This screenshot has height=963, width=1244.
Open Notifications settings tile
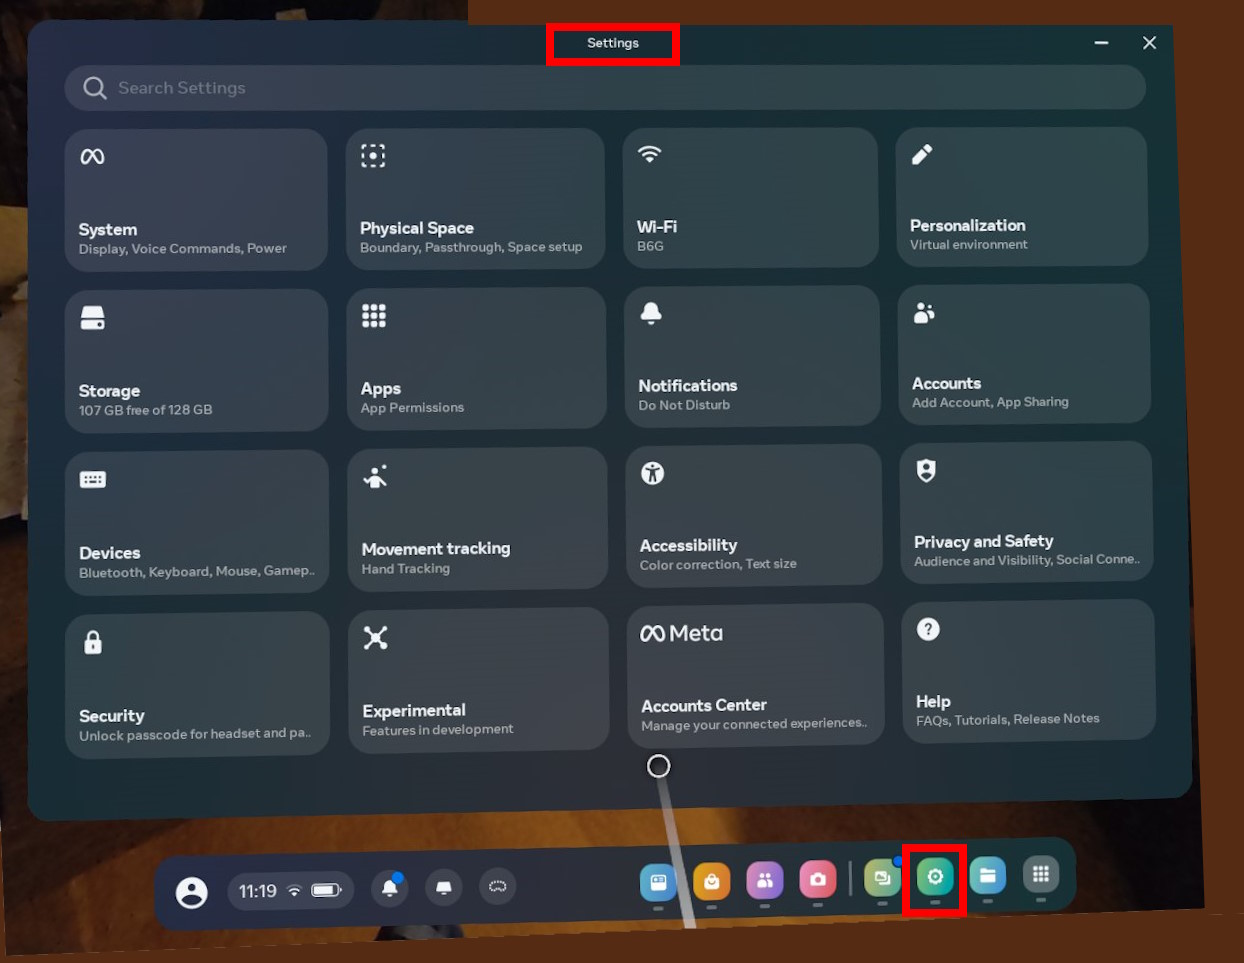tap(751, 356)
